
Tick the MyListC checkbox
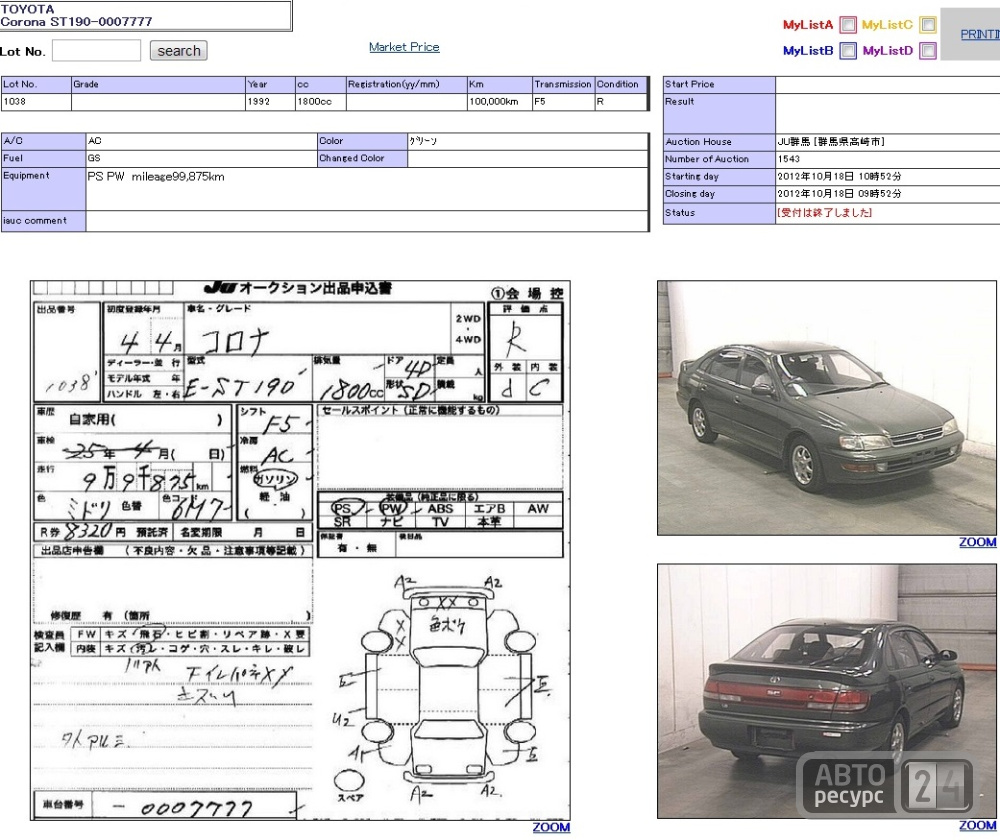(x=928, y=25)
